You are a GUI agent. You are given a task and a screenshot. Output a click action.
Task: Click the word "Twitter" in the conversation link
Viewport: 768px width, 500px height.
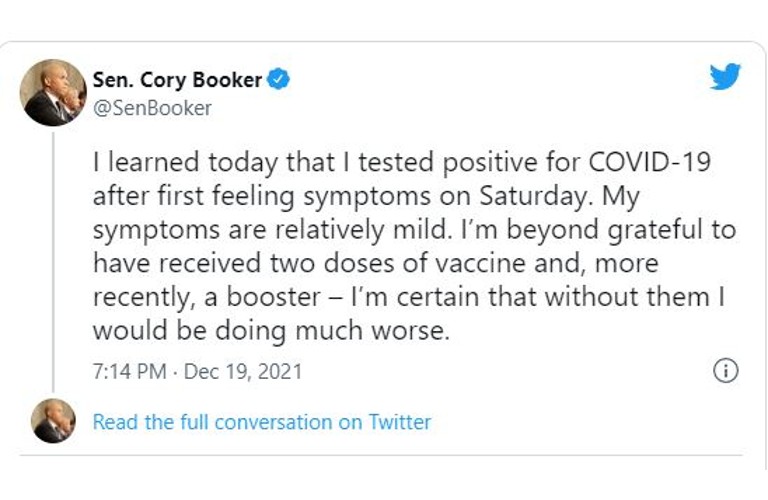tap(399, 422)
